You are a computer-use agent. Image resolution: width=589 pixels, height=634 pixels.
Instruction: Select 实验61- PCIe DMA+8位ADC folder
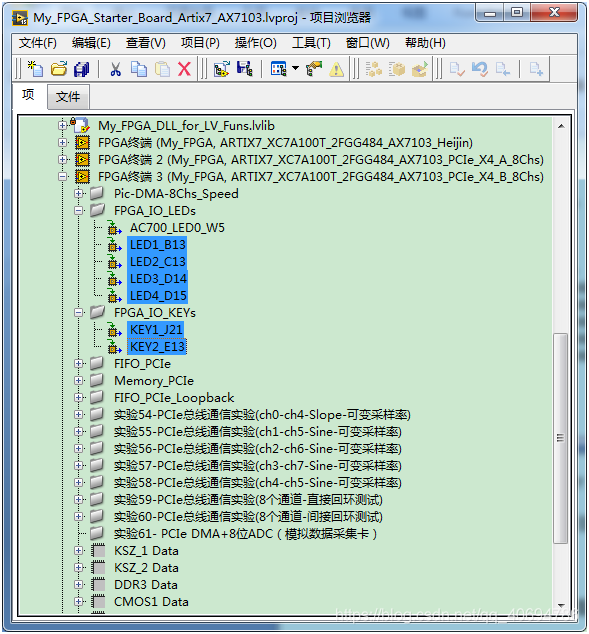pos(245,533)
